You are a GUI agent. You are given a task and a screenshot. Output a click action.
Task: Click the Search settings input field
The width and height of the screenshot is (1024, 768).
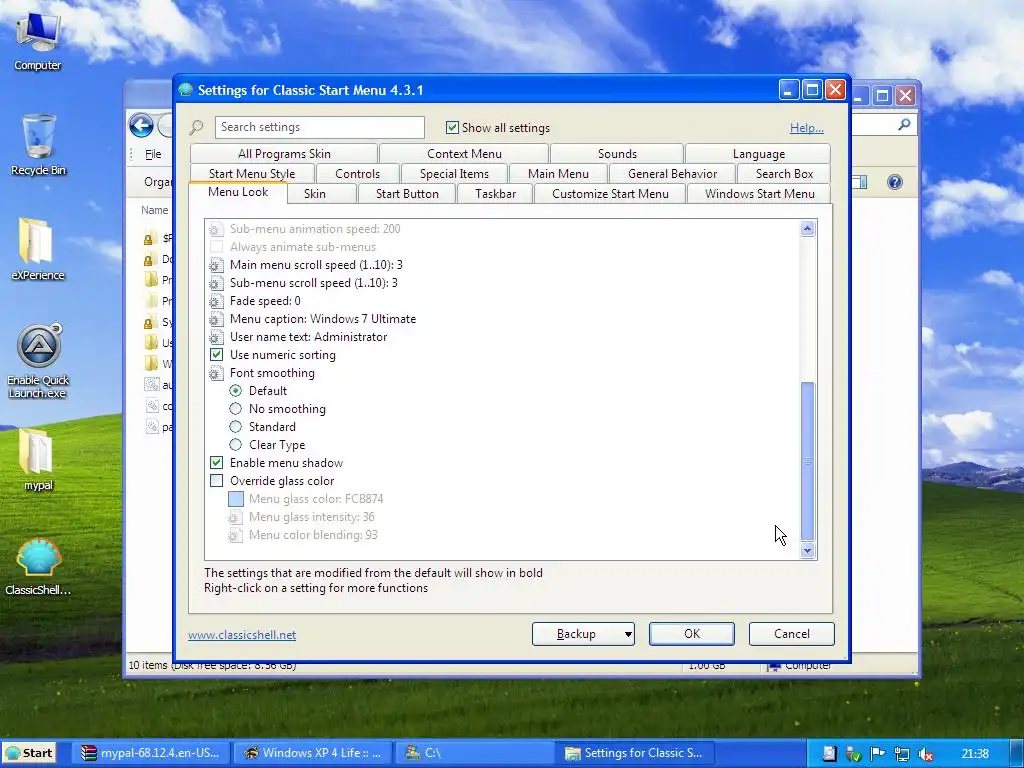pos(319,127)
